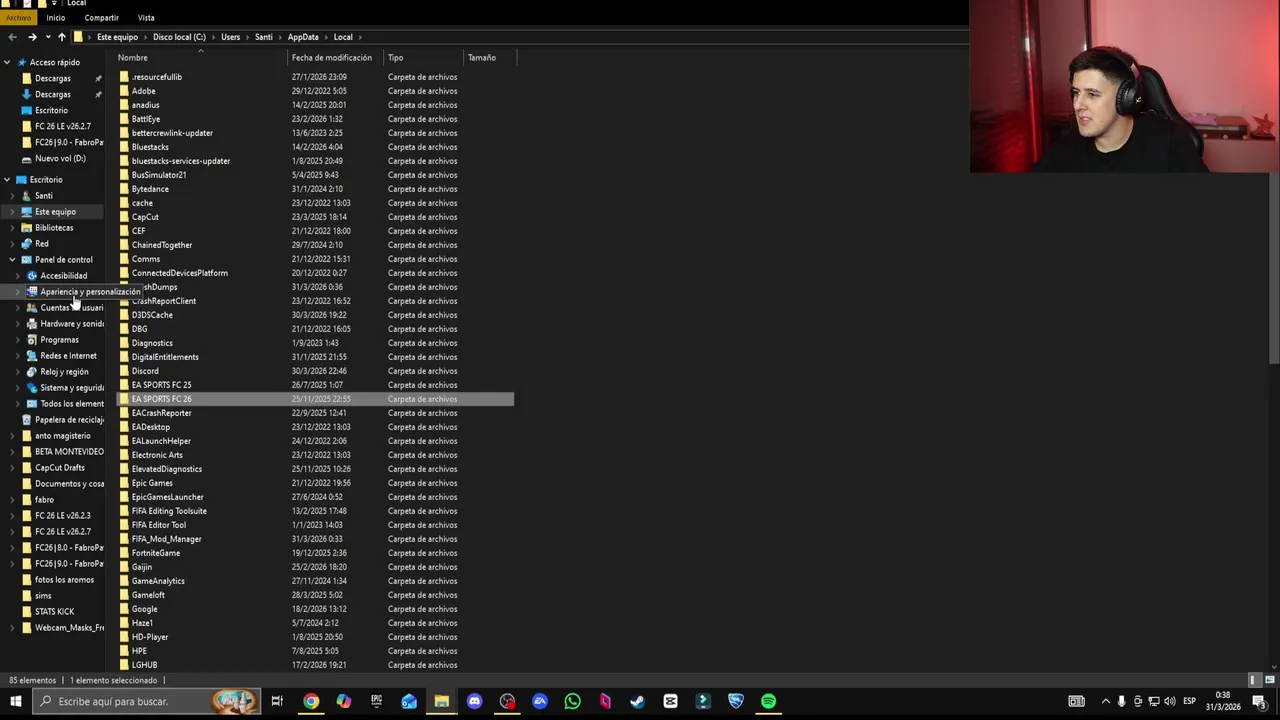1280x720 pixels.
Task: Expand the Programas tree node
Action: point(18,340)
